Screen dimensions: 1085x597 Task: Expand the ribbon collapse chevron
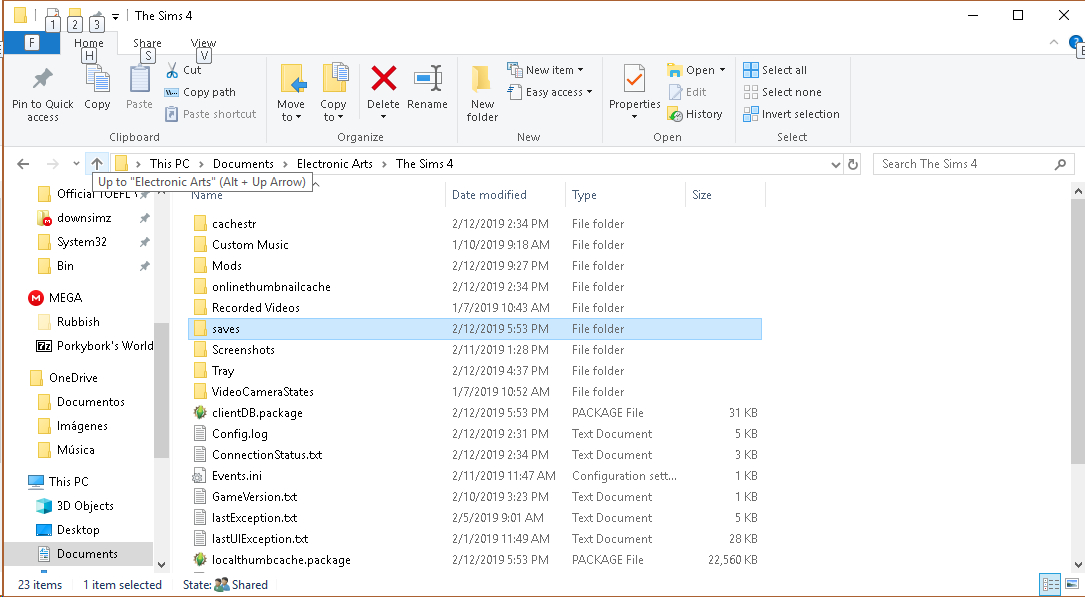click(1054, 42)
